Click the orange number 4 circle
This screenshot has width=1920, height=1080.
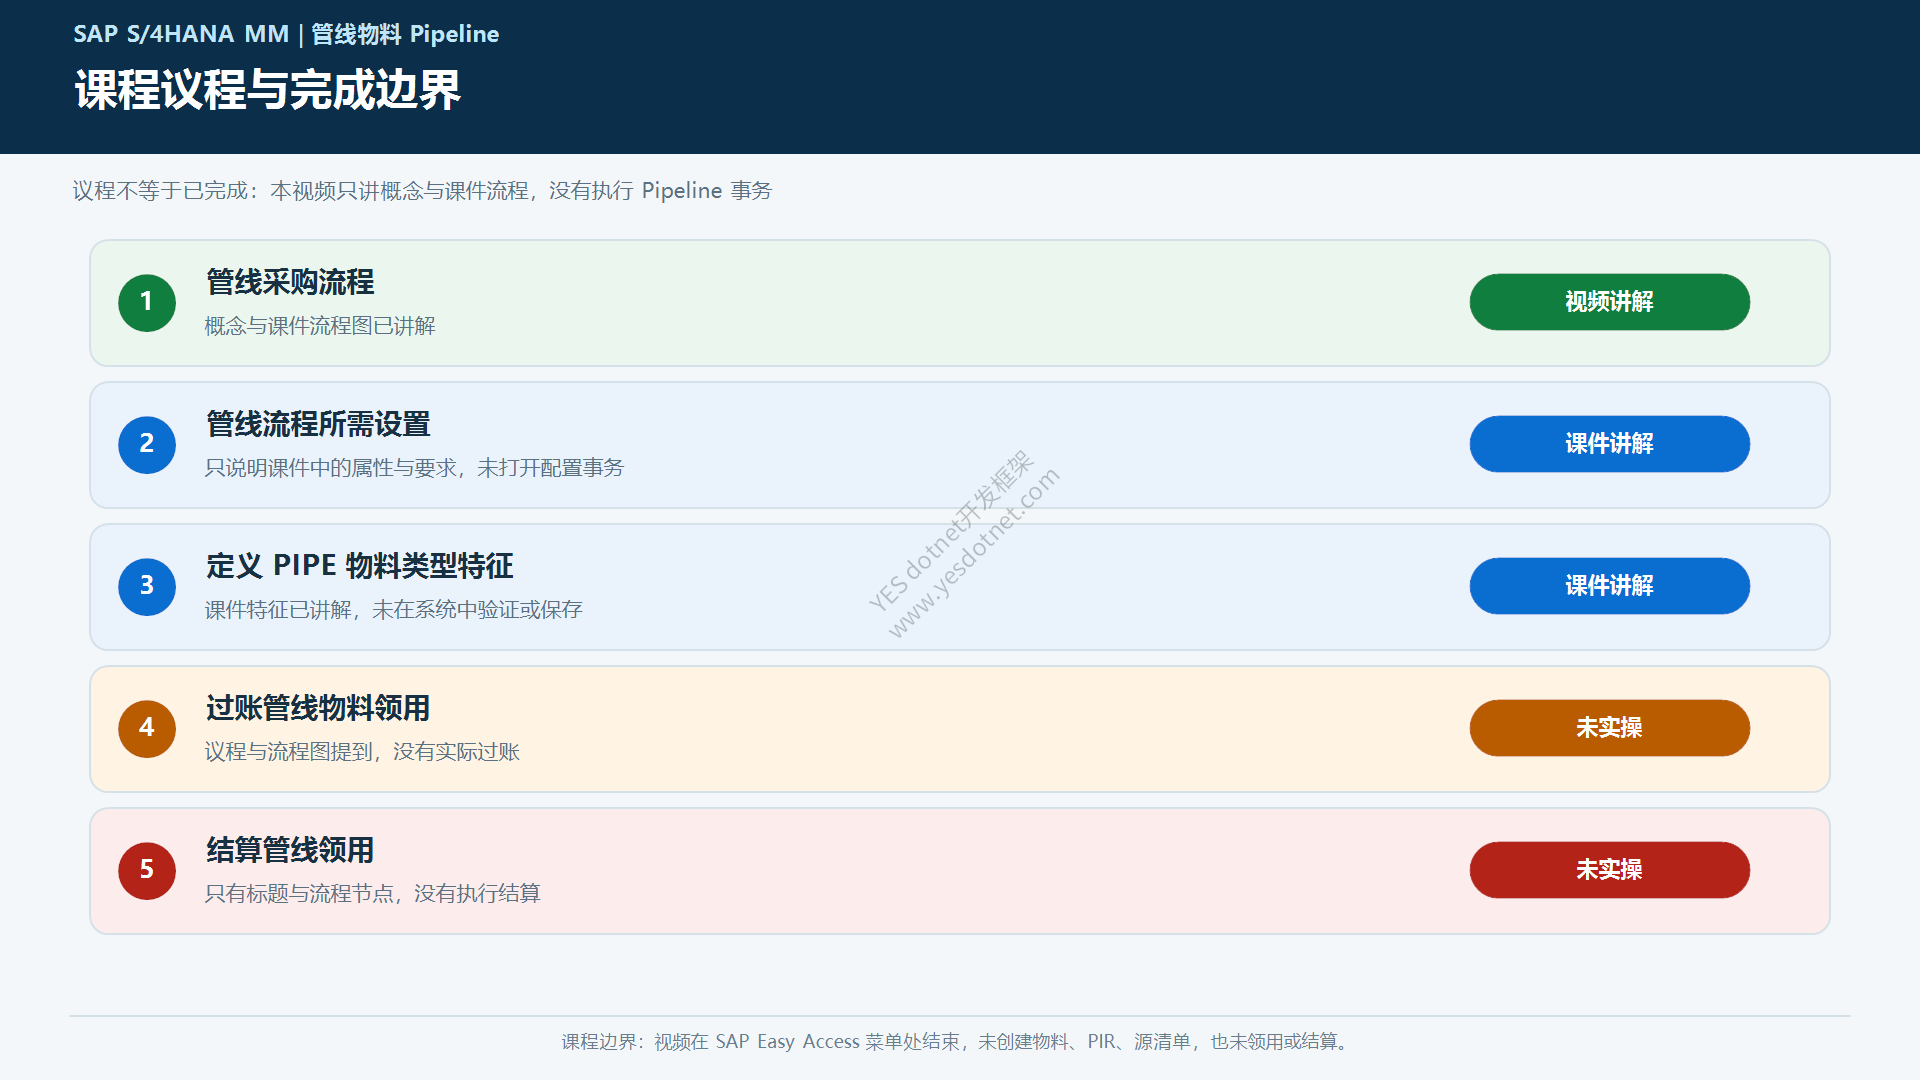point(147,728)
